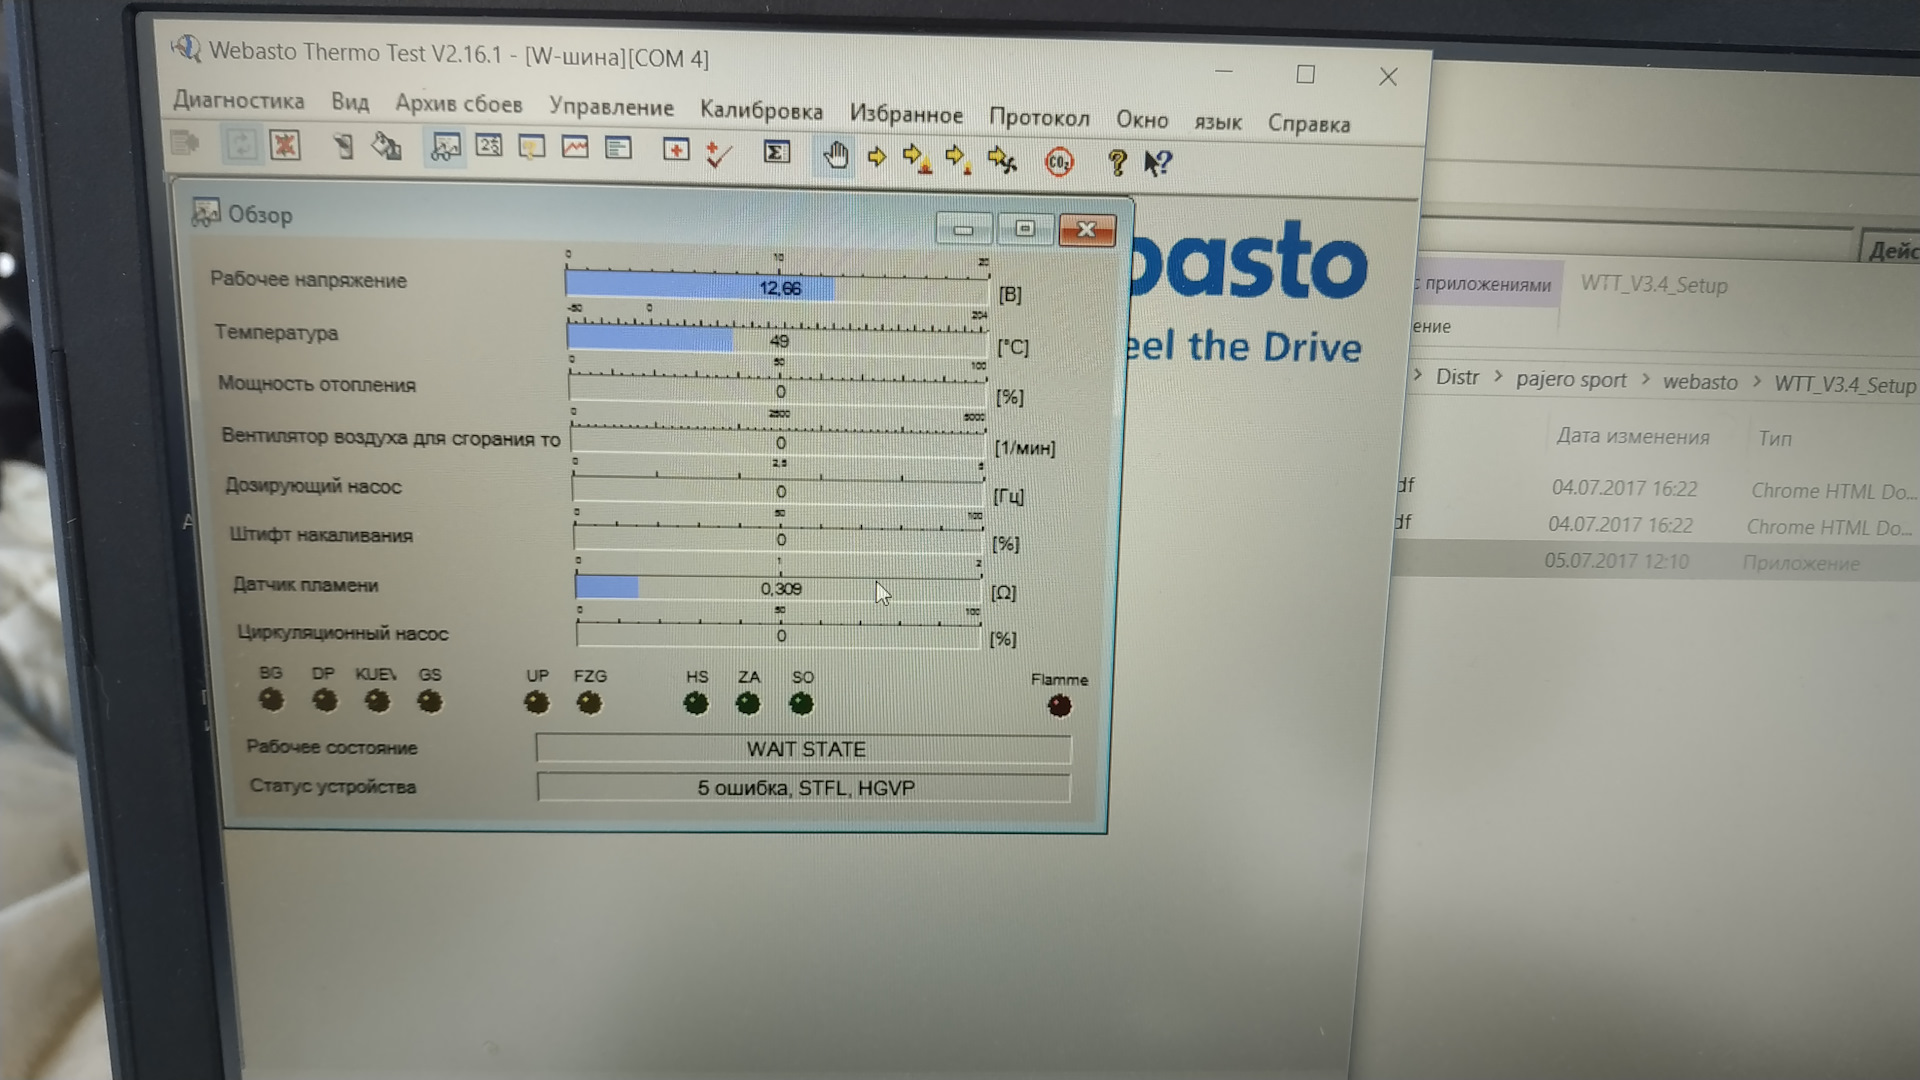Click the hand stop-heater icon
This screenshot has width=1920, height=1080.
pyautogui.click(x=835, y=155)
